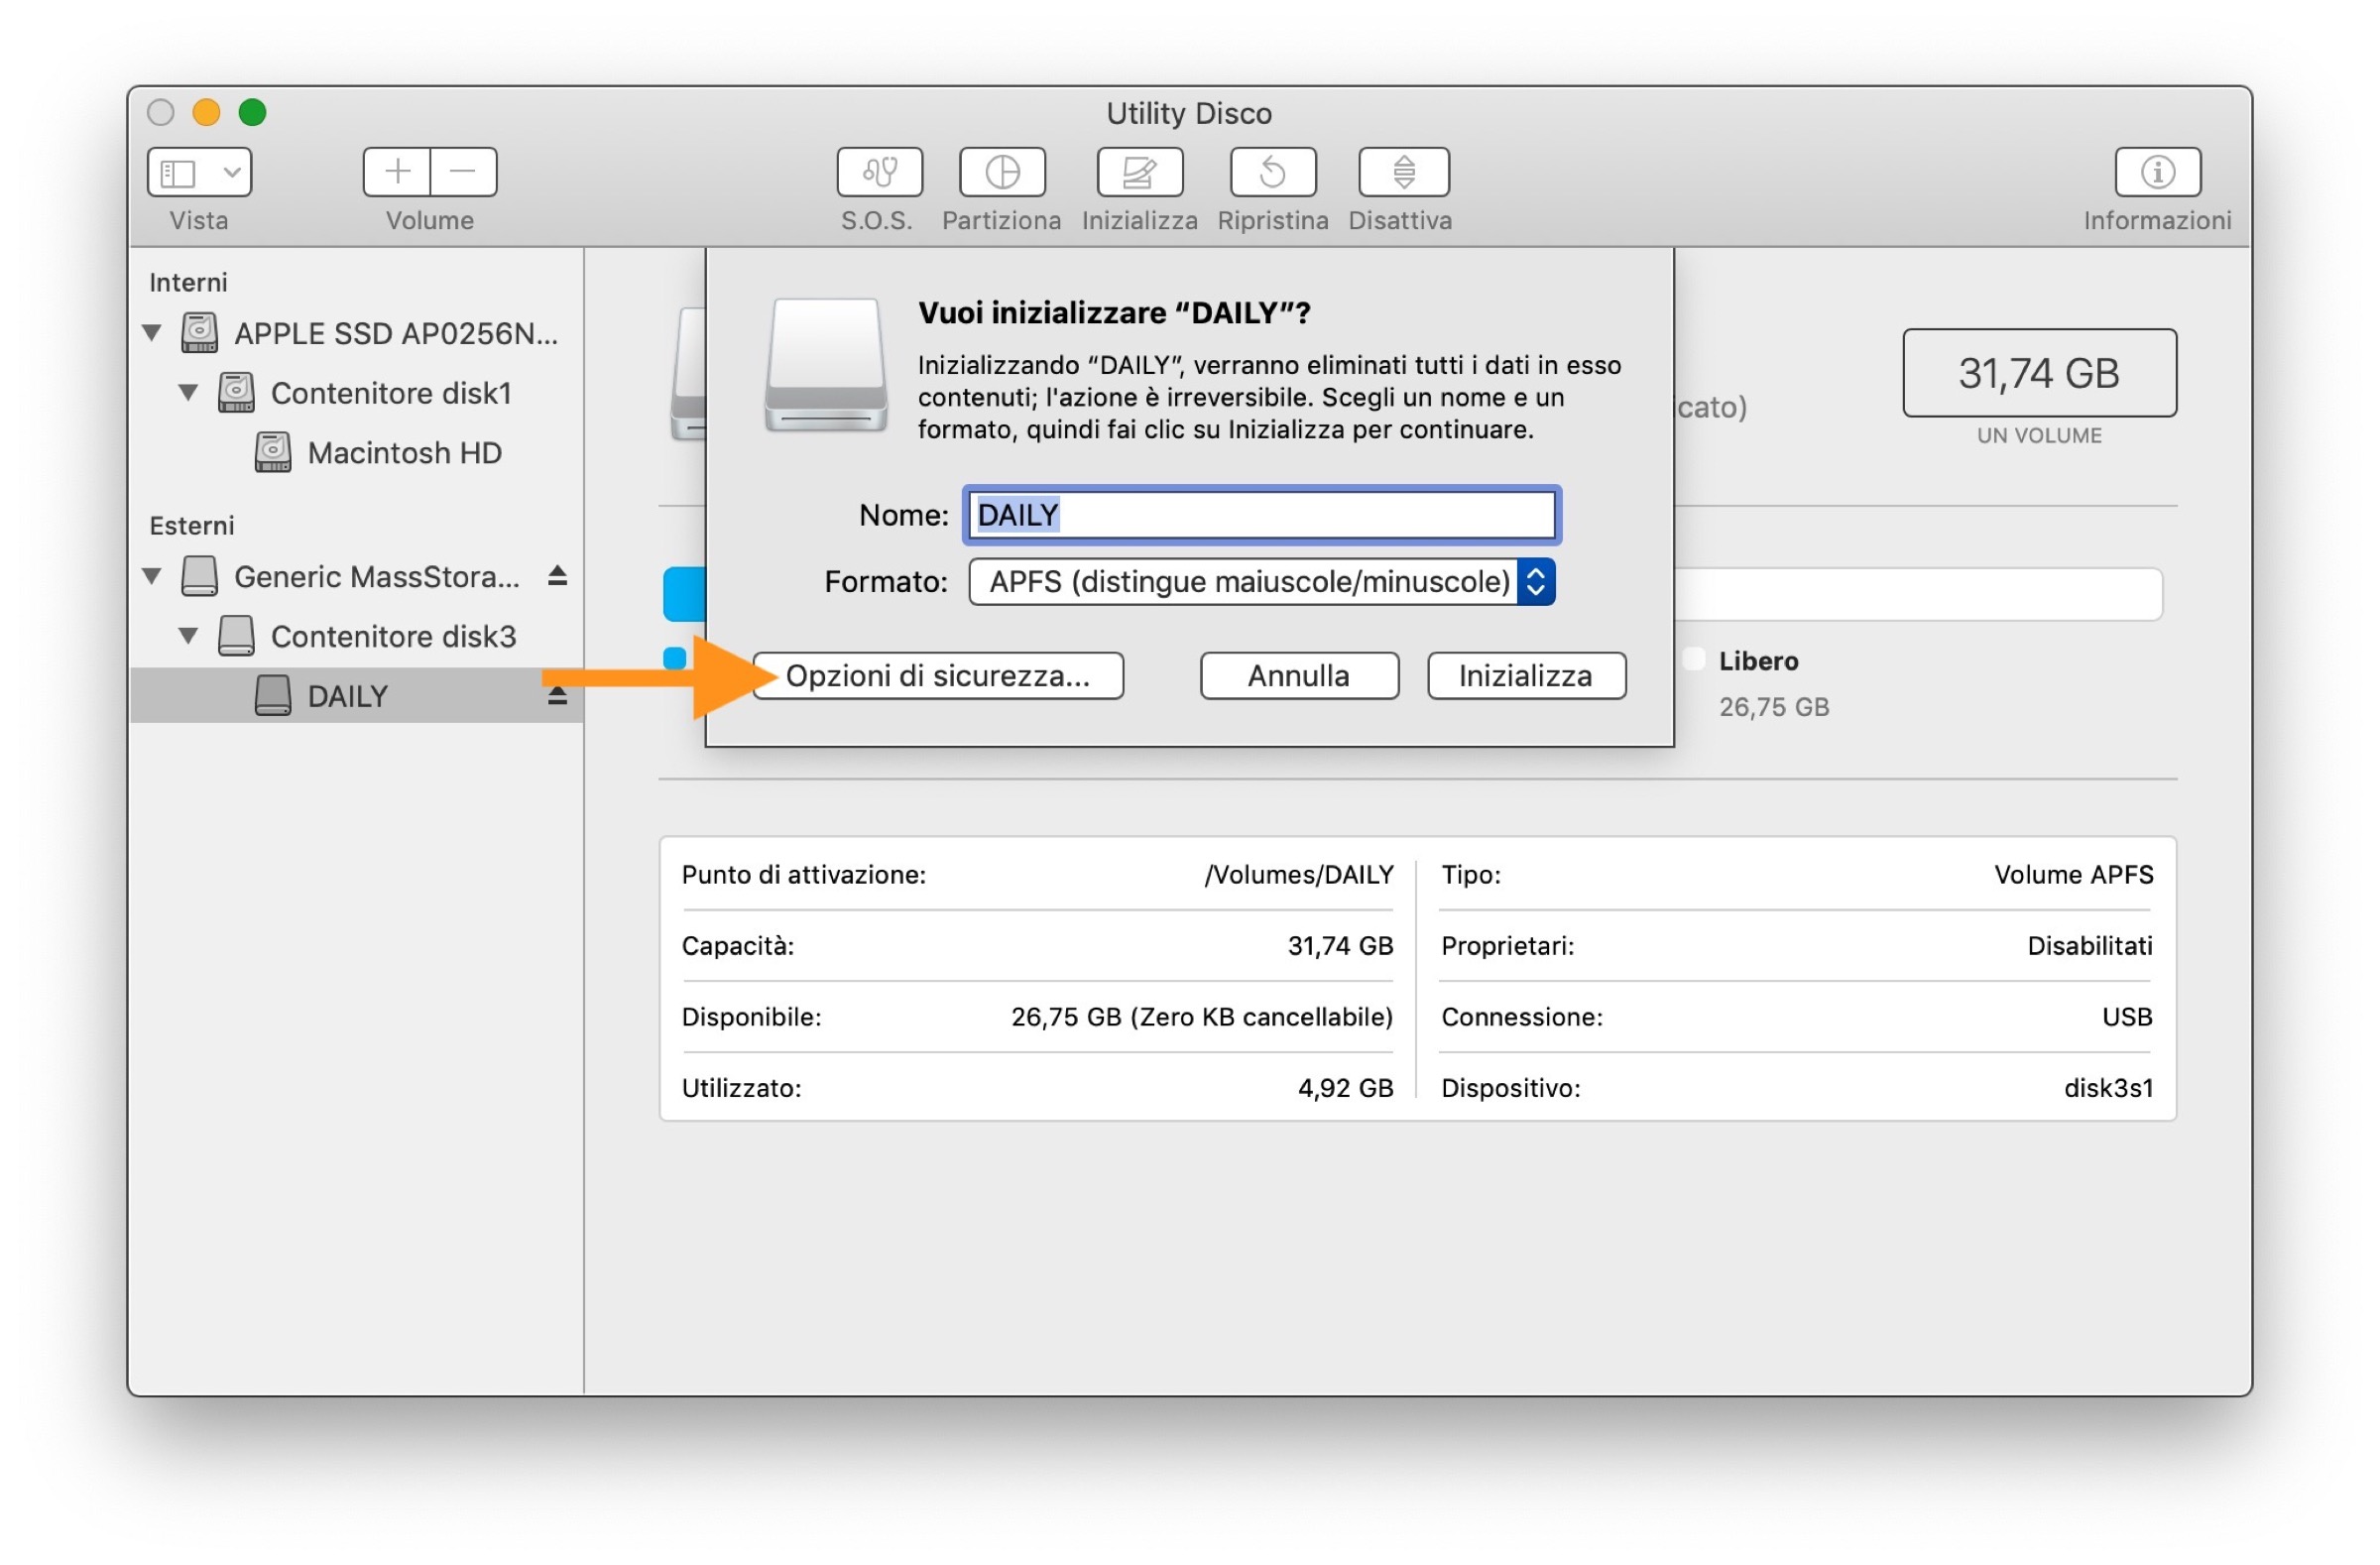Click the Disattiva unmount toolbar icon

(x=1403, y=172)
